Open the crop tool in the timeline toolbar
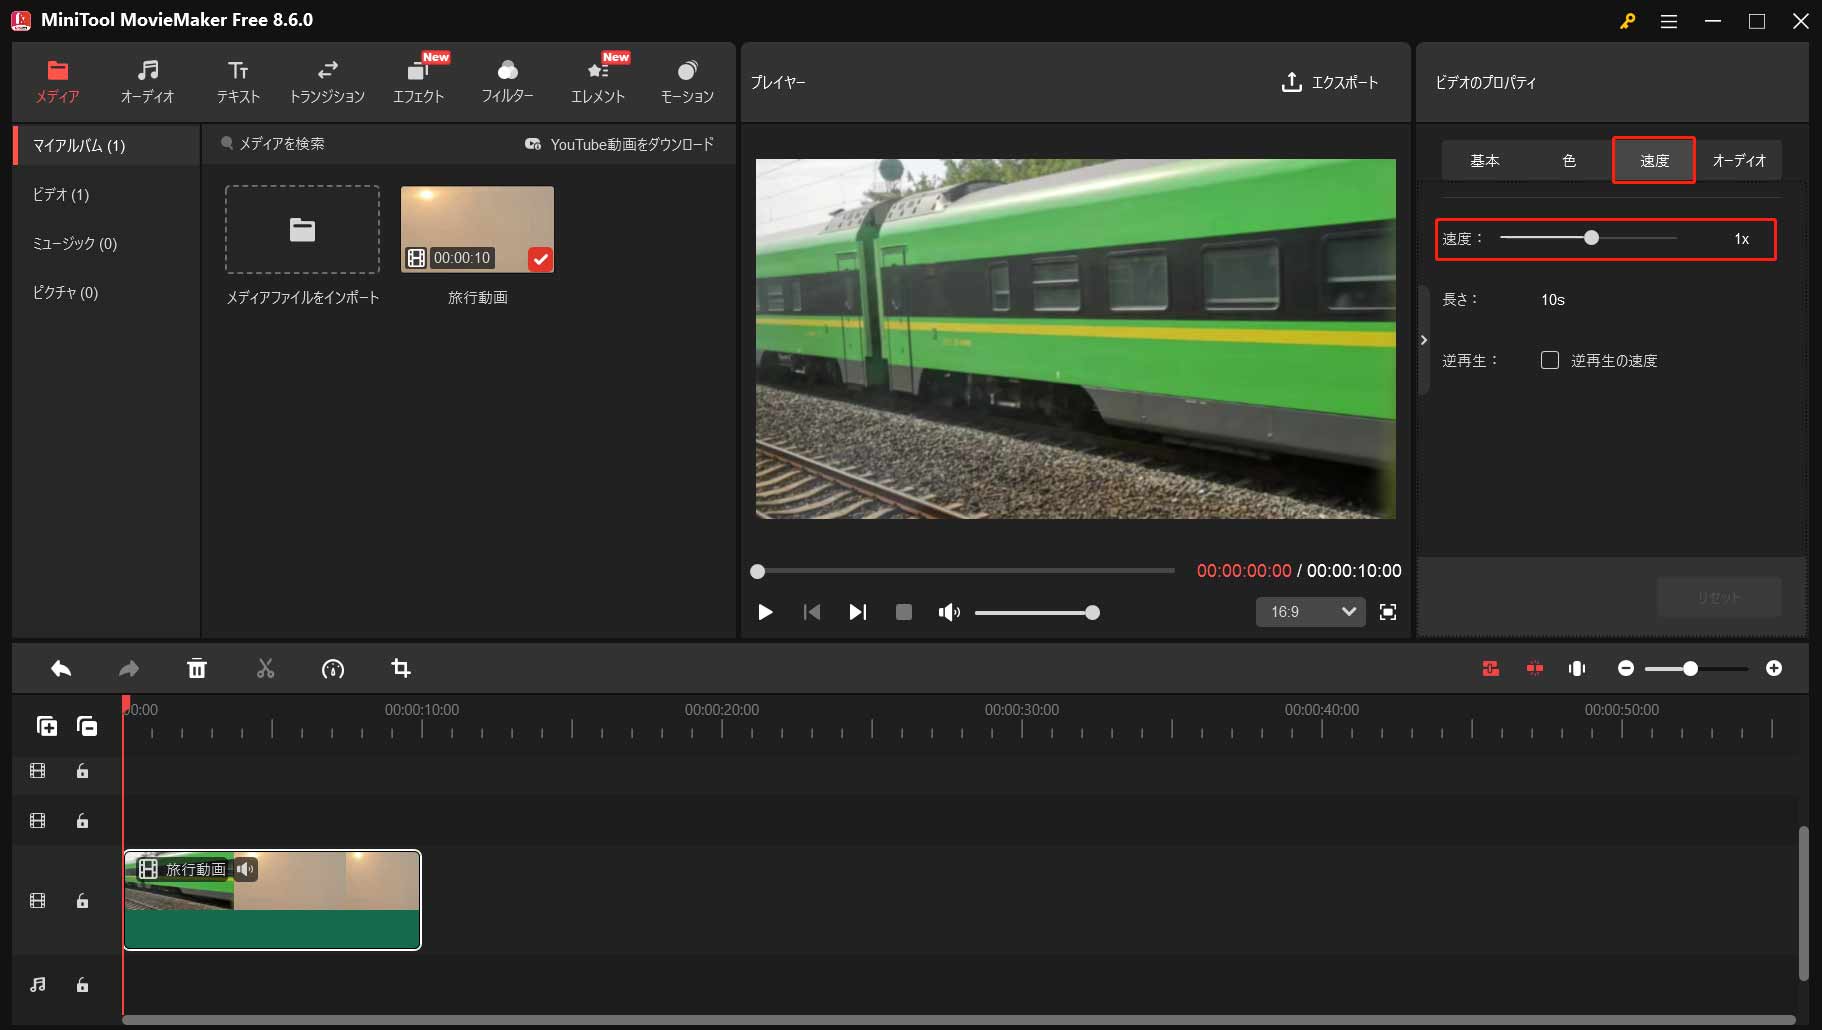The height and width of the screenshot is (1030, 1822). tap(400, 668)
